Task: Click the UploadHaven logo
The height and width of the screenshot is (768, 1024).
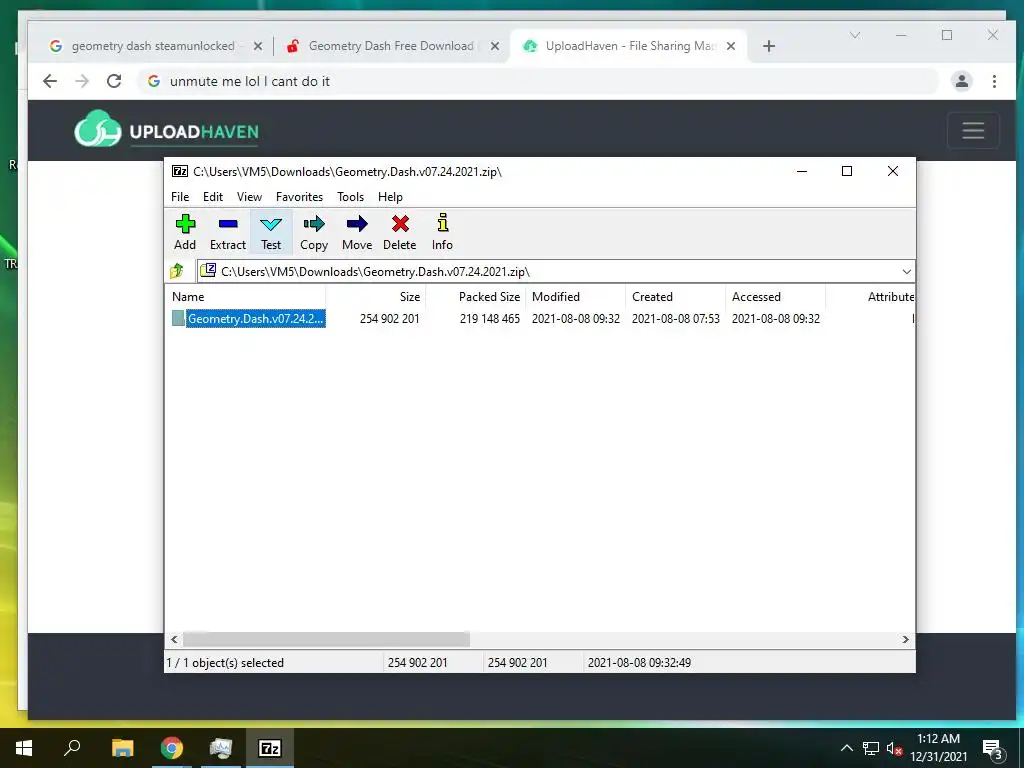Action: 167,129
